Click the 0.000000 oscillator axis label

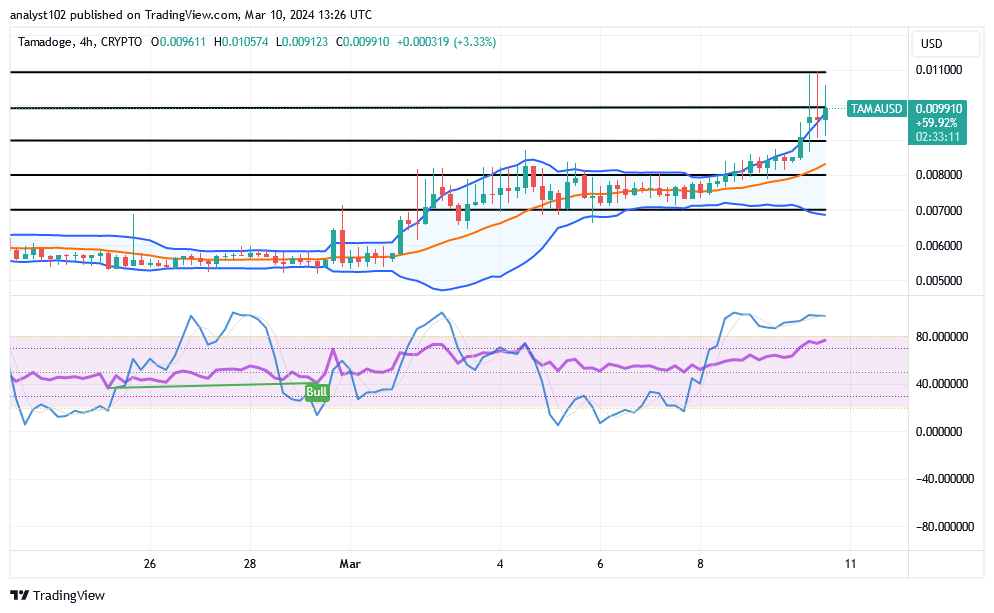click(x=939, y=431)
